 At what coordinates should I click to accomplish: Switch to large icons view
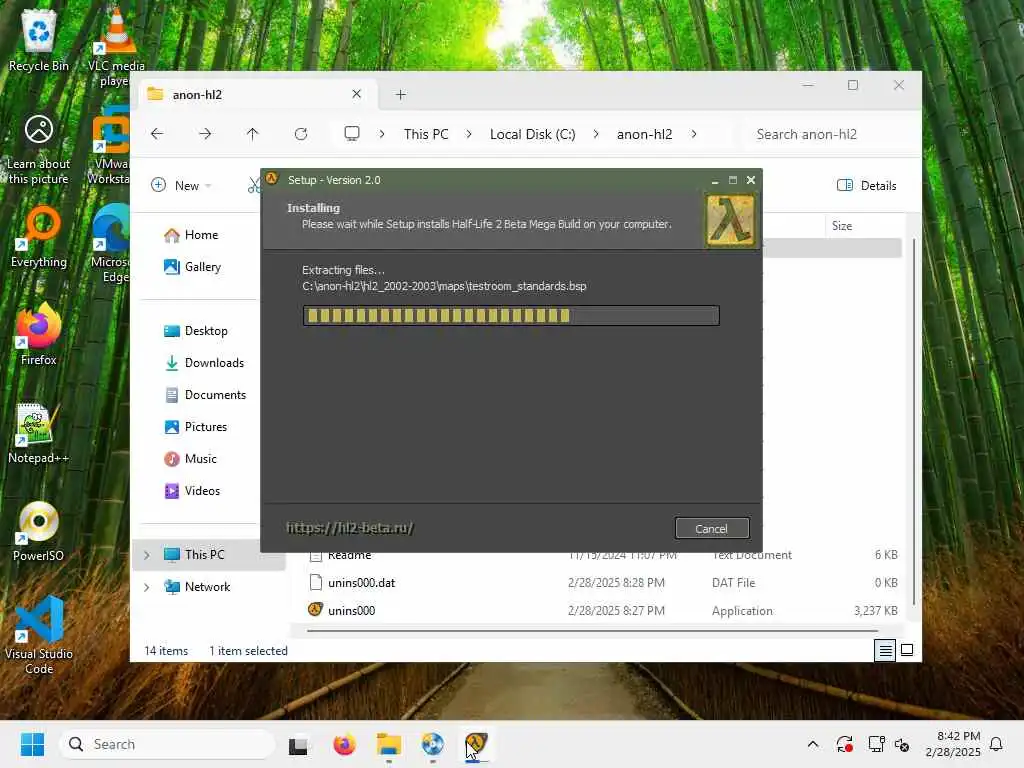[907, 650]
